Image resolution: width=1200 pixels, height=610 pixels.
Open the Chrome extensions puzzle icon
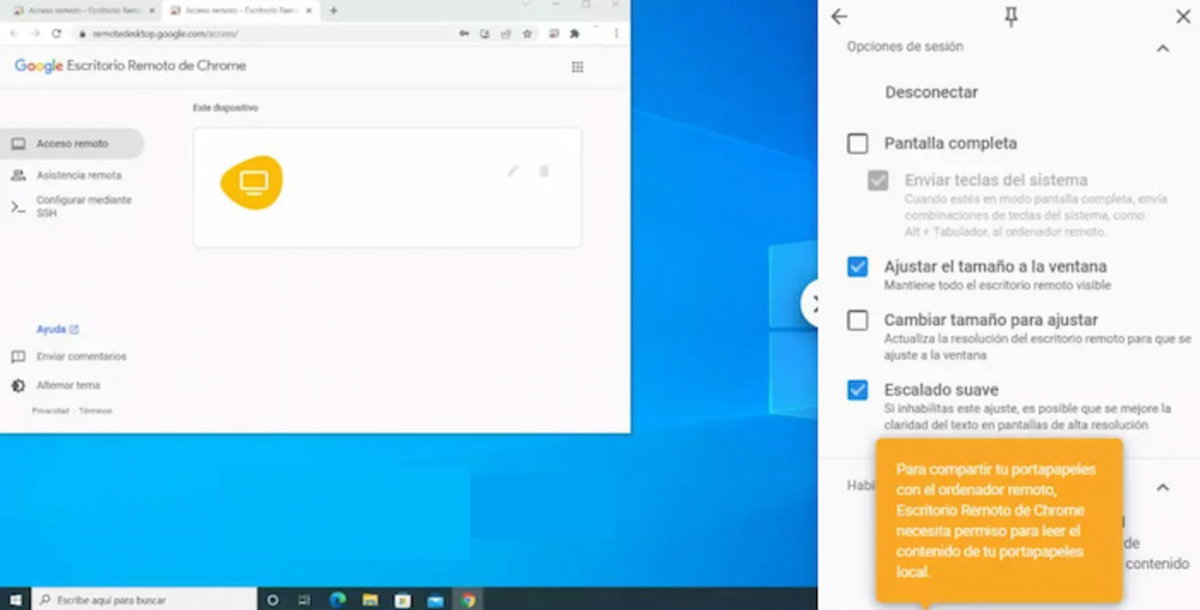[x=575, y=33]
